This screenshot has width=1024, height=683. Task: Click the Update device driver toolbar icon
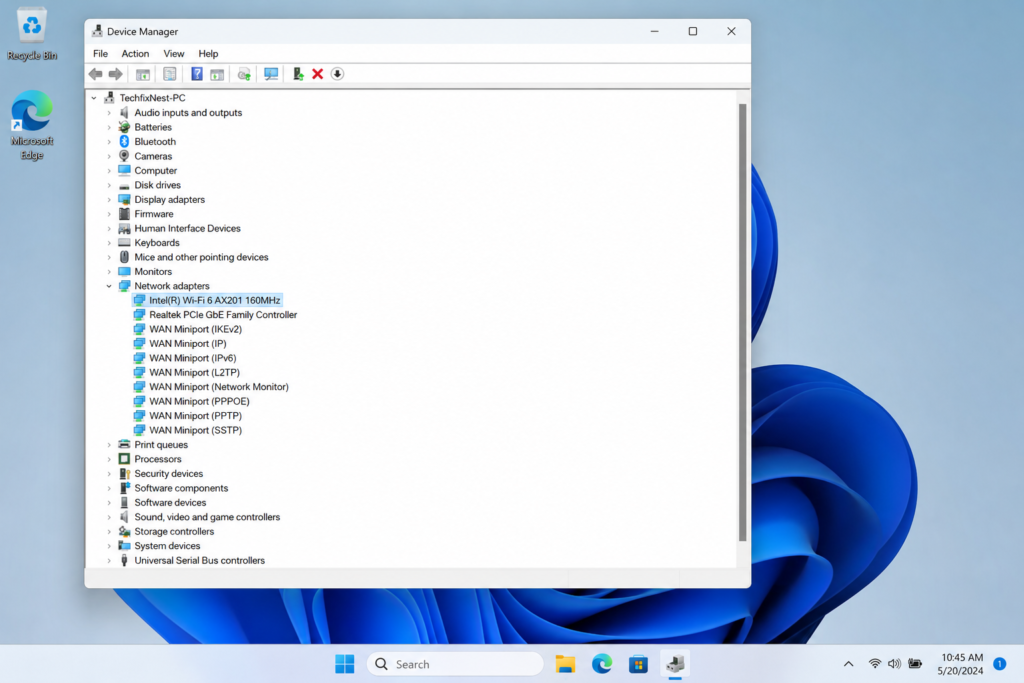coord(244,74)
